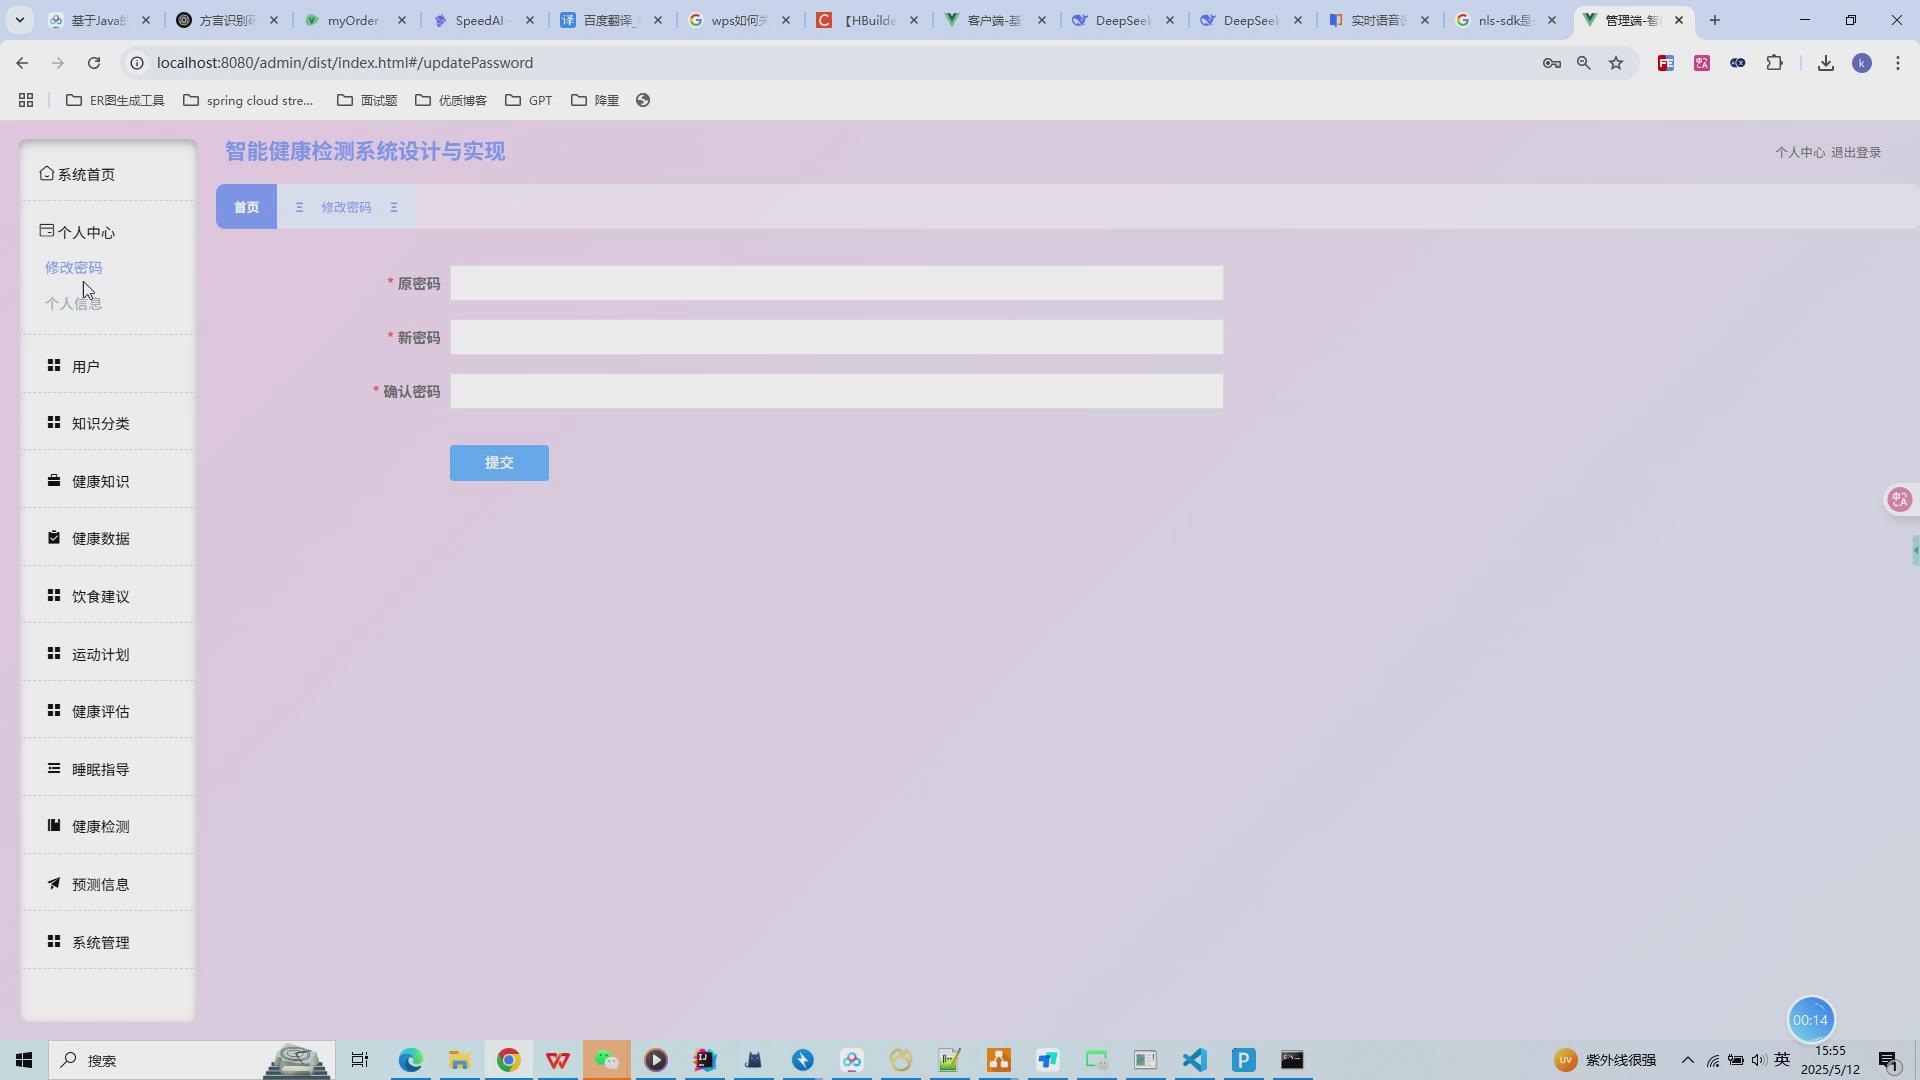
Task: Click the clipboard icon beside 健康数据
Action: point(54,537)
